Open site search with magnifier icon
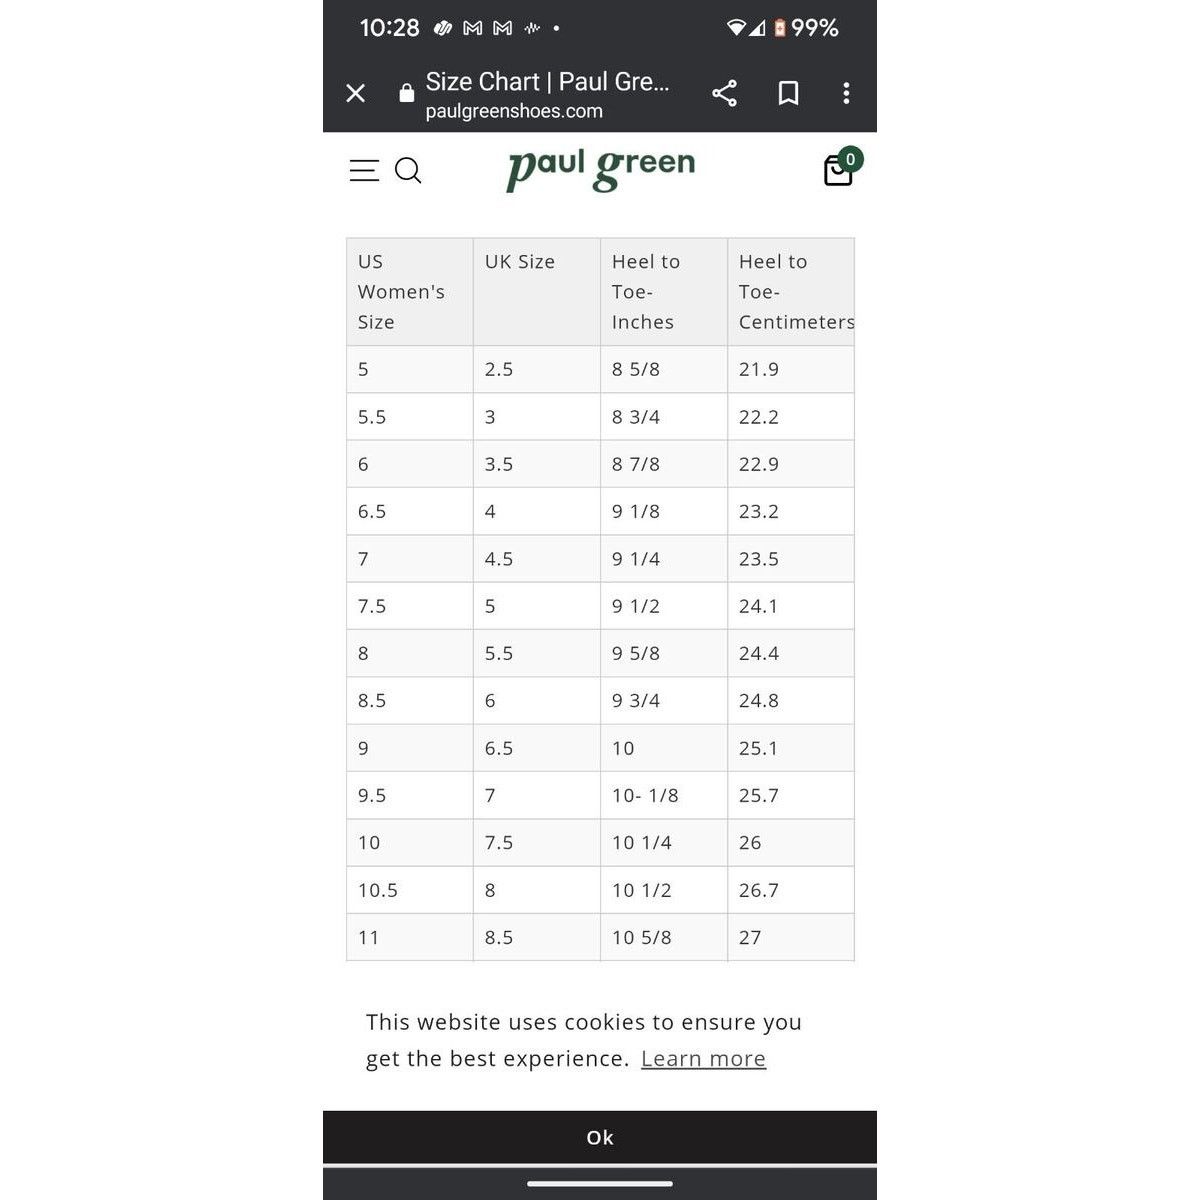 pos(408,170)
